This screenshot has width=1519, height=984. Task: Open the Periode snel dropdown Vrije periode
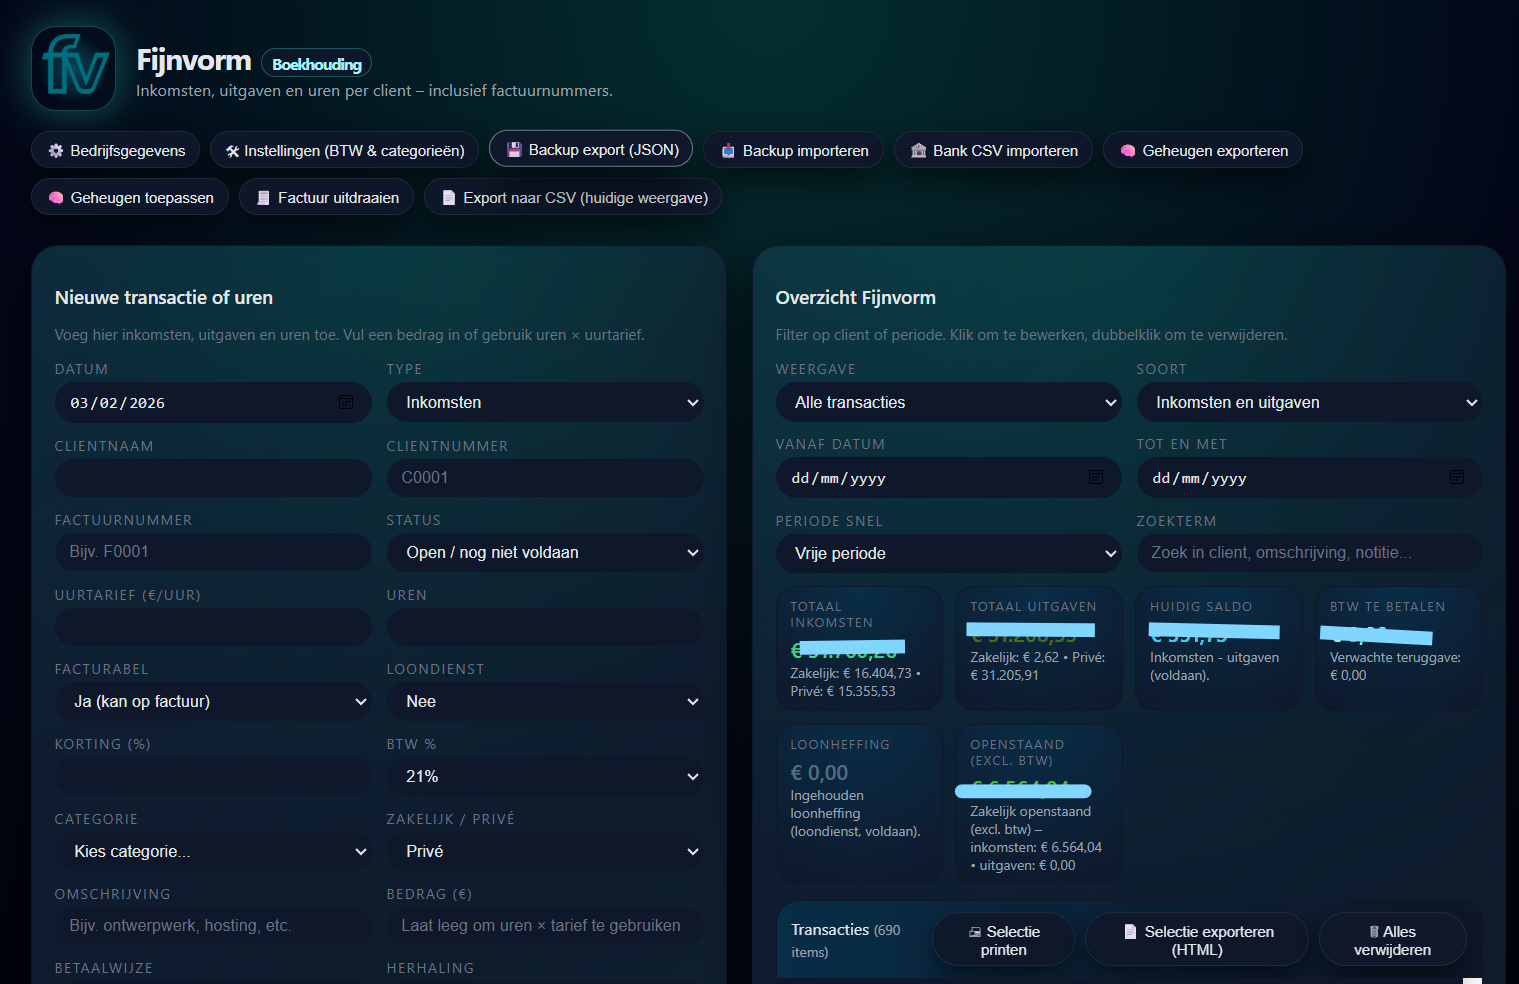(949, 553)
